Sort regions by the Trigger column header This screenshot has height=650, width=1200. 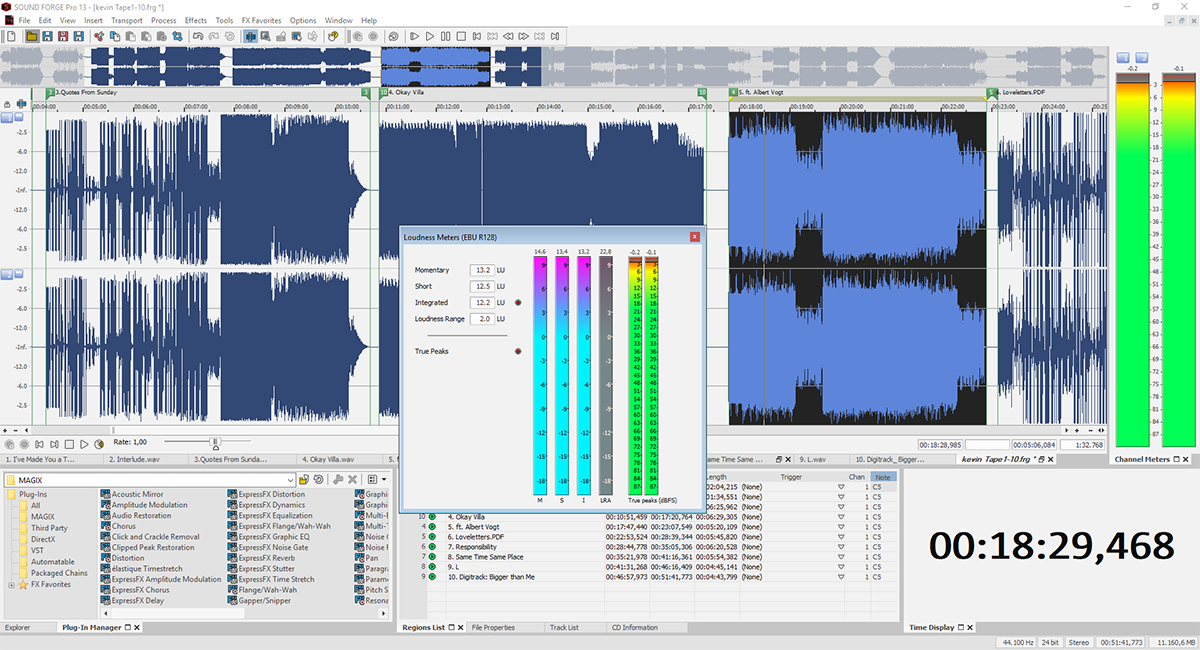pyautogui.click(x=791, y=477)
